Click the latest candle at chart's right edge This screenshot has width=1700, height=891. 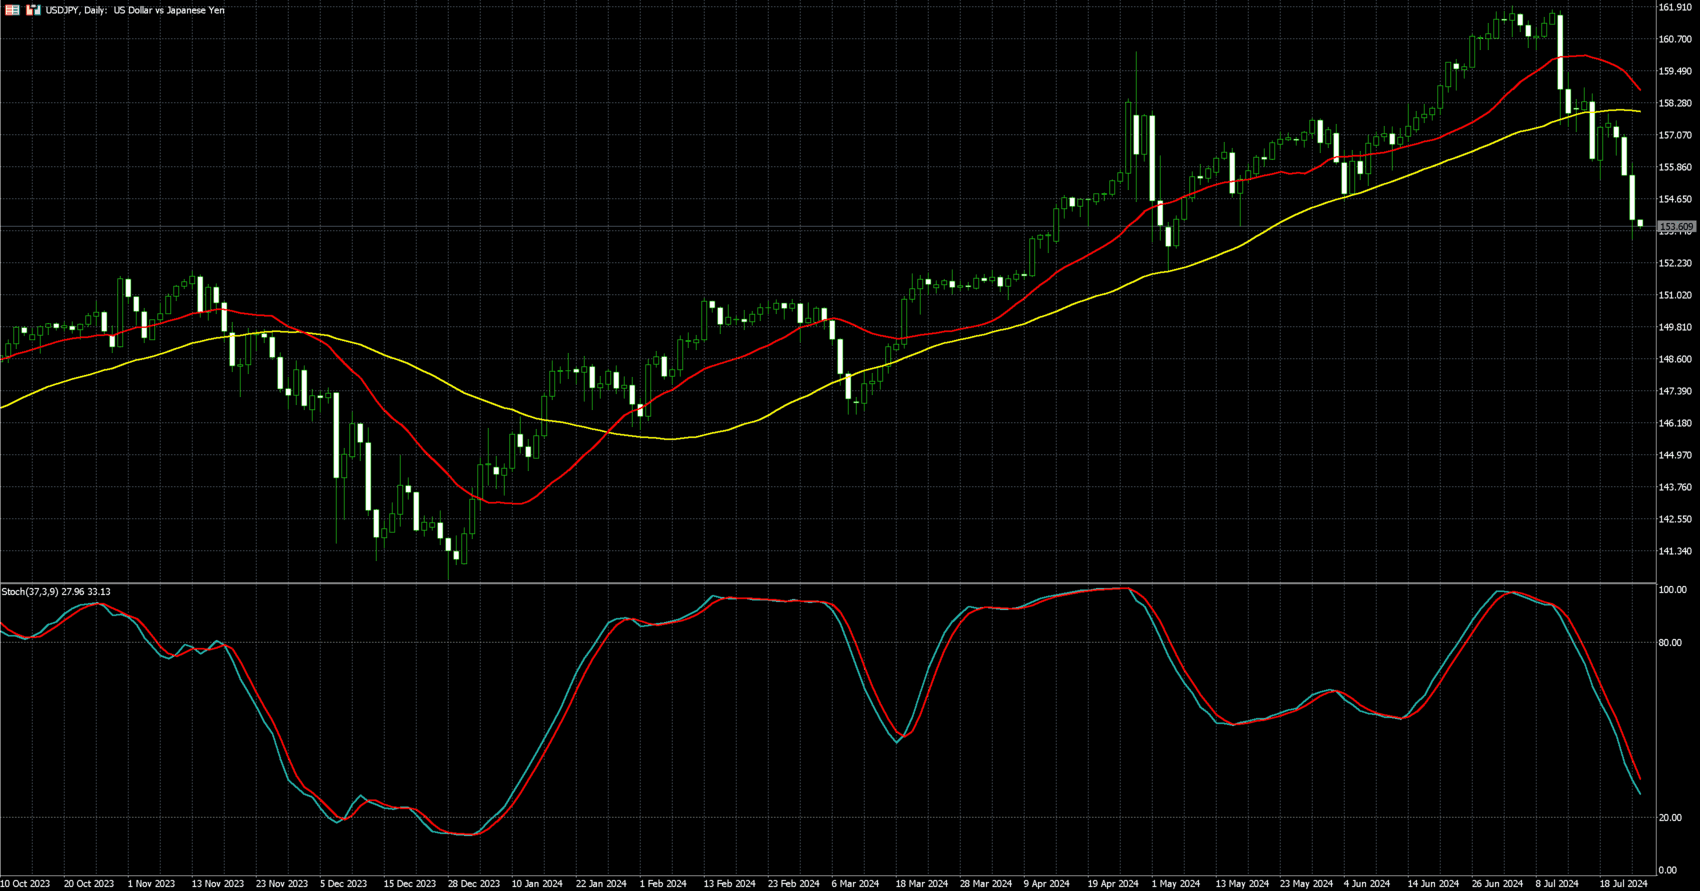click(1640, 223)
